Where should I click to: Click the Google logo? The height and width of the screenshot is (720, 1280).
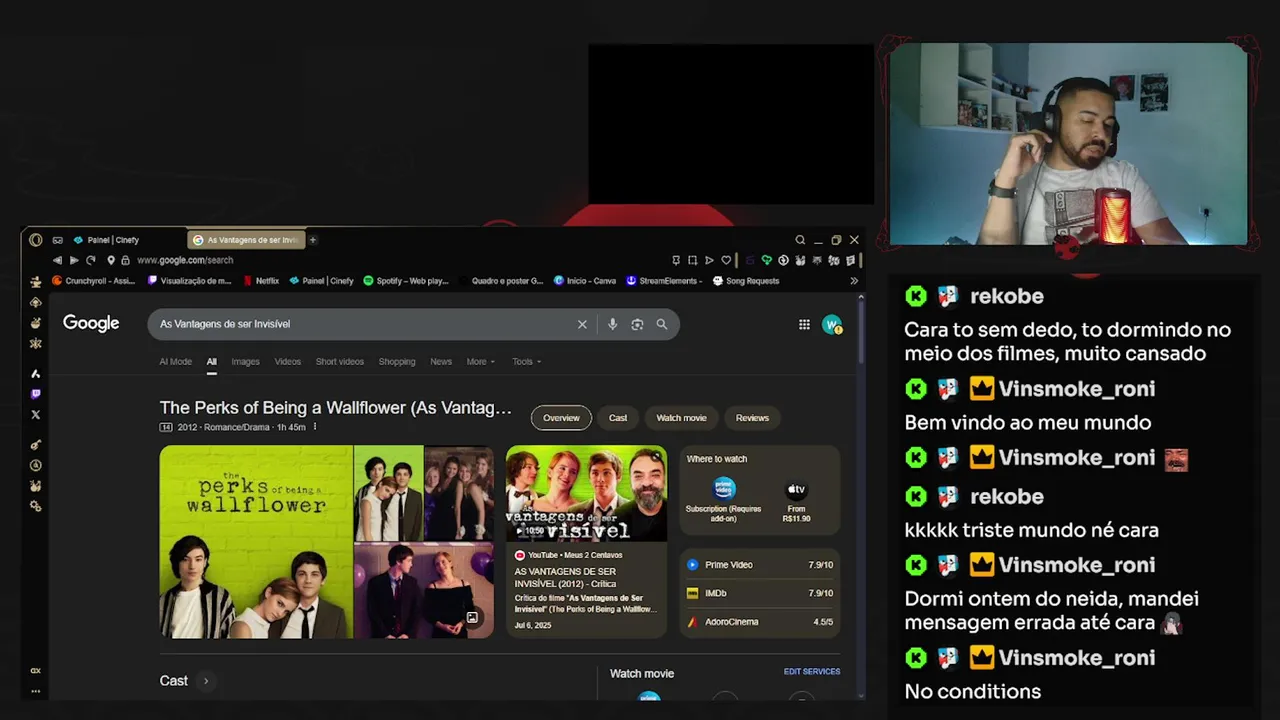(91, 323)
